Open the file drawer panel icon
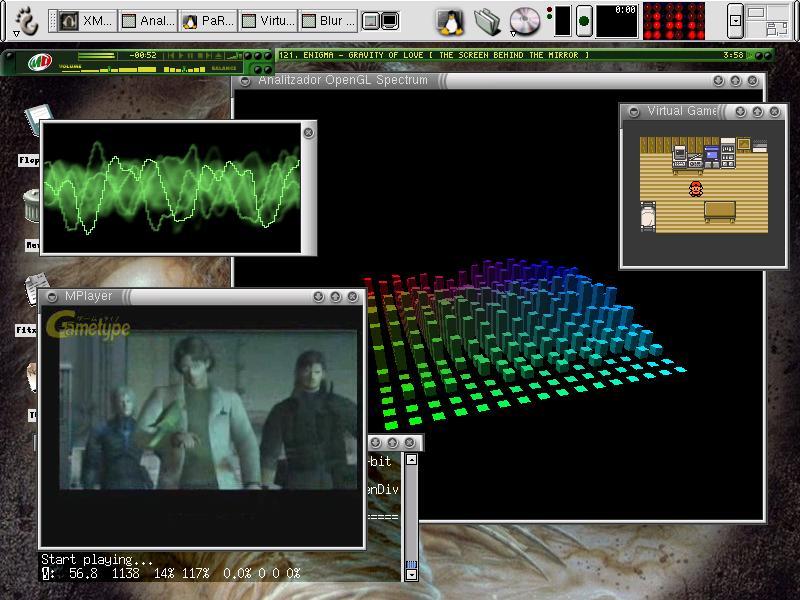800x600 pixels. (487, 20)
